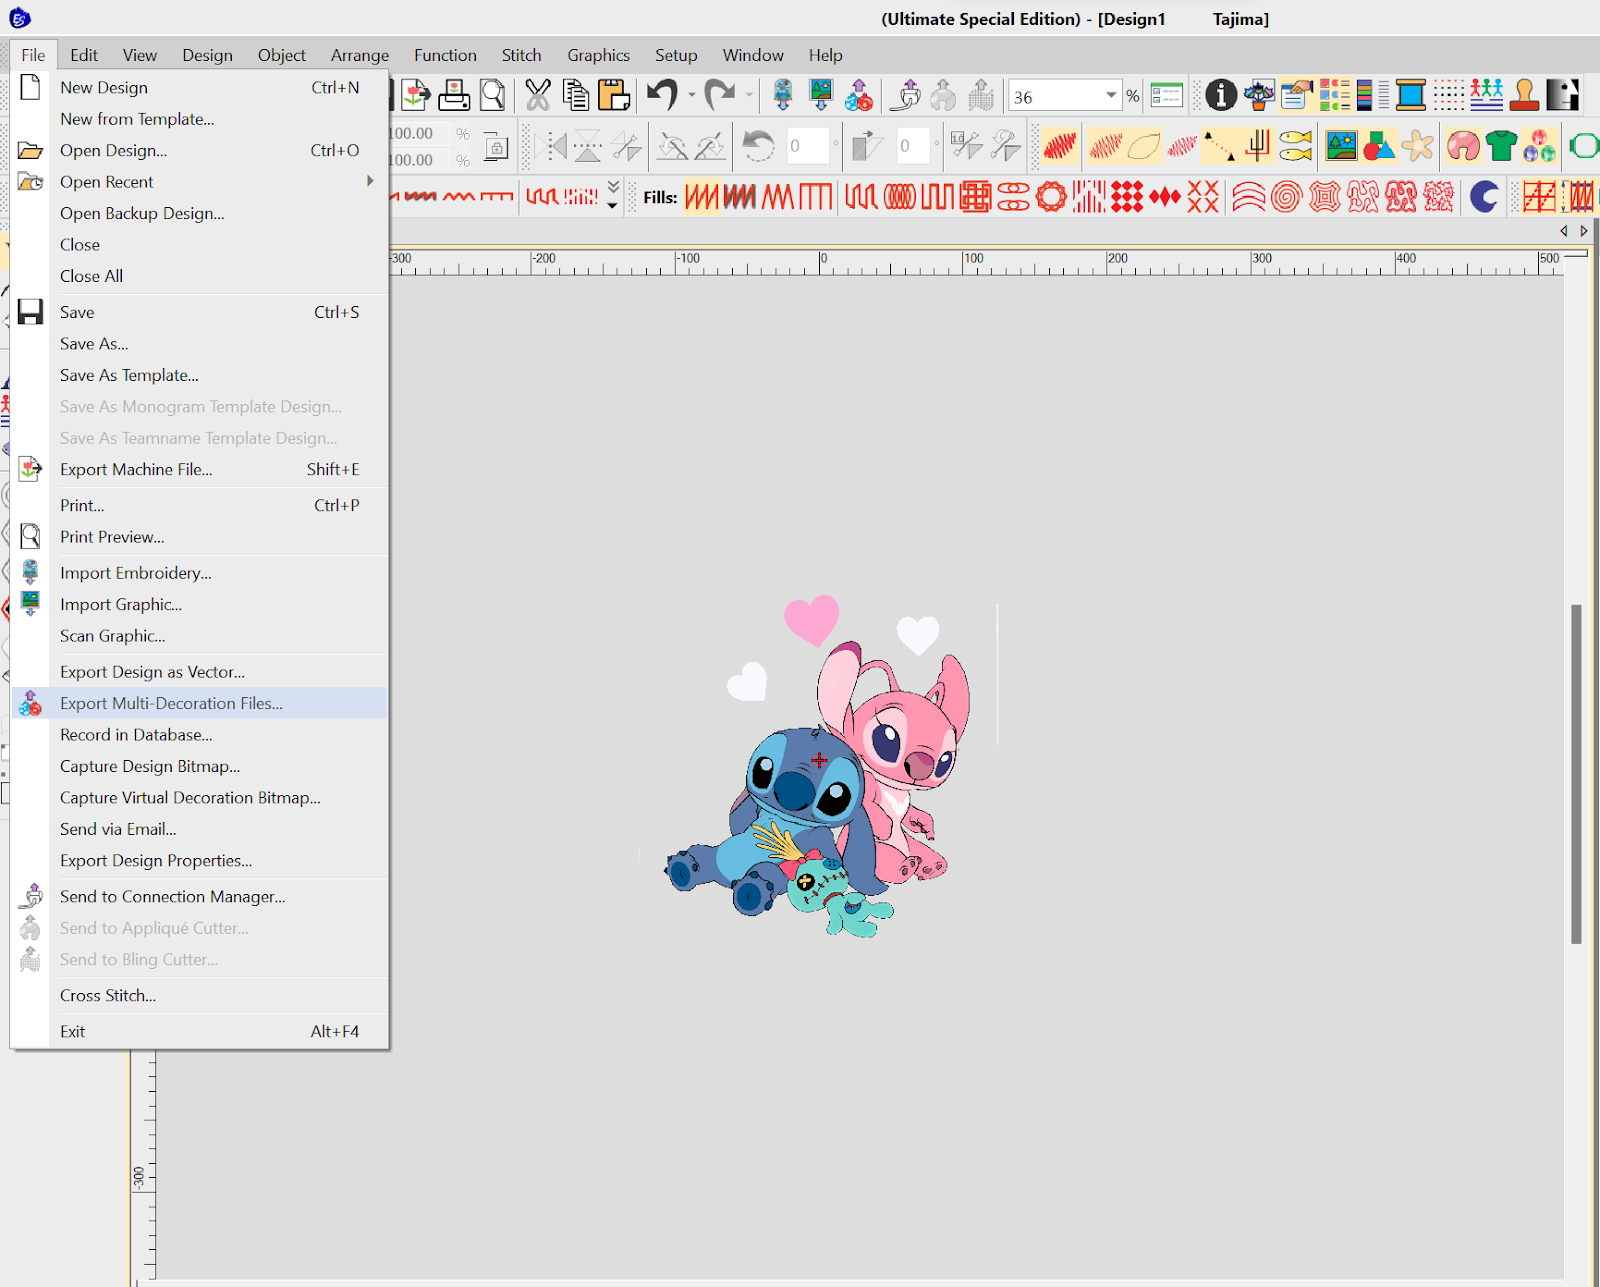Image resolution: width=1600 pixels, height=1287 pixels.
Task: Open the Stitch menu
Action: point(521,55)
